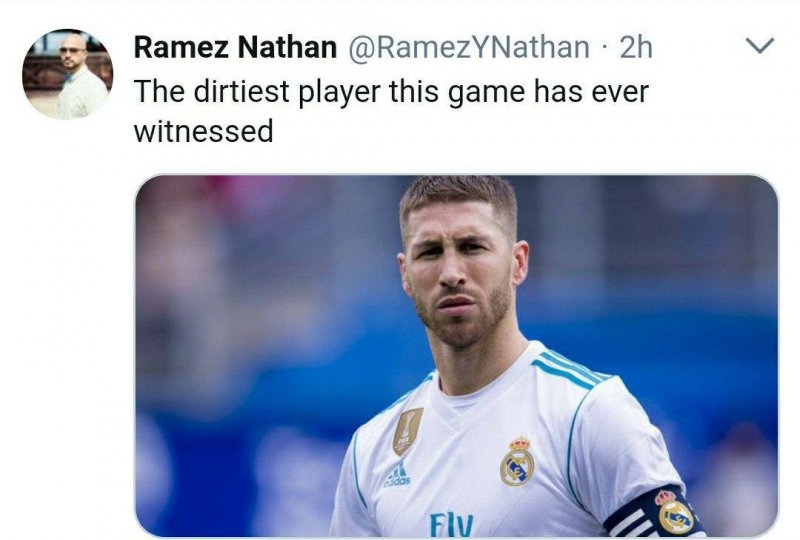Click the adidas logo on the shirt
Image resolution: width=800 pixels, height=540 pixels.
click(x=397, y=475)
